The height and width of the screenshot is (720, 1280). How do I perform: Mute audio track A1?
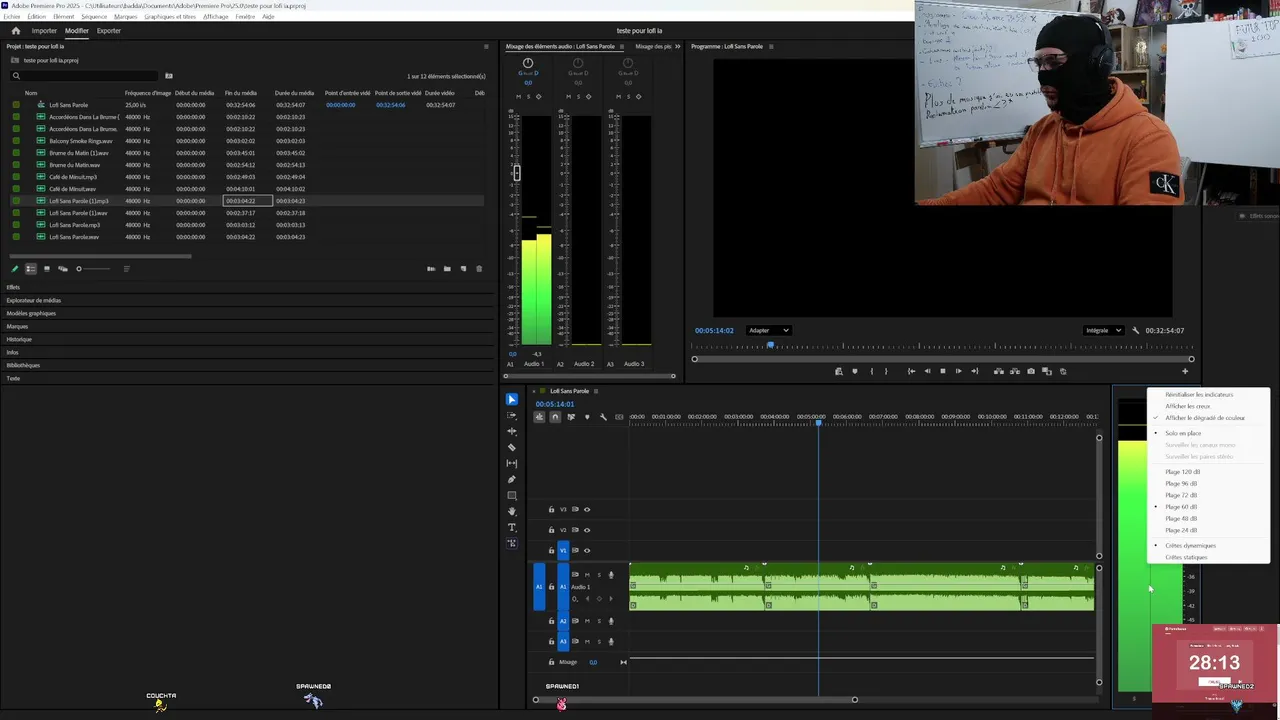point(587,575)
